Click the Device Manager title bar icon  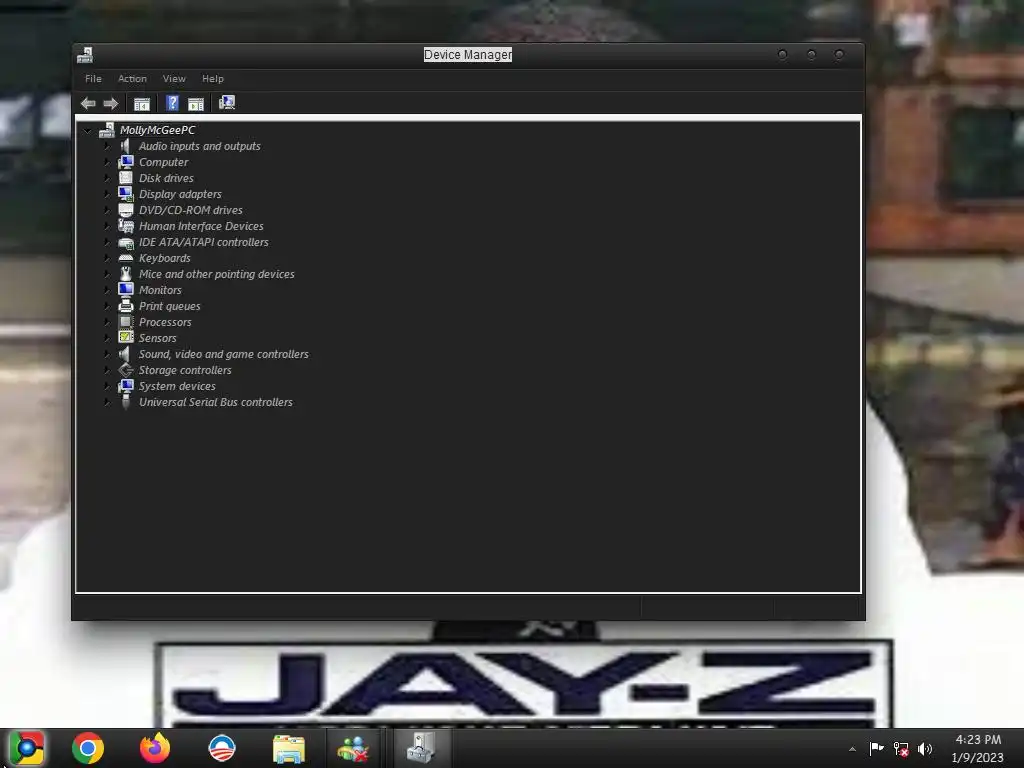point(85,56)
